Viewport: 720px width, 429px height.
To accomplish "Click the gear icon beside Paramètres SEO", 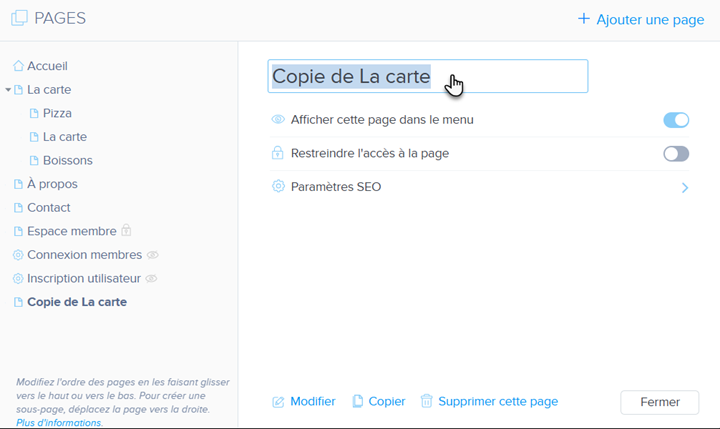I will 279,187.
